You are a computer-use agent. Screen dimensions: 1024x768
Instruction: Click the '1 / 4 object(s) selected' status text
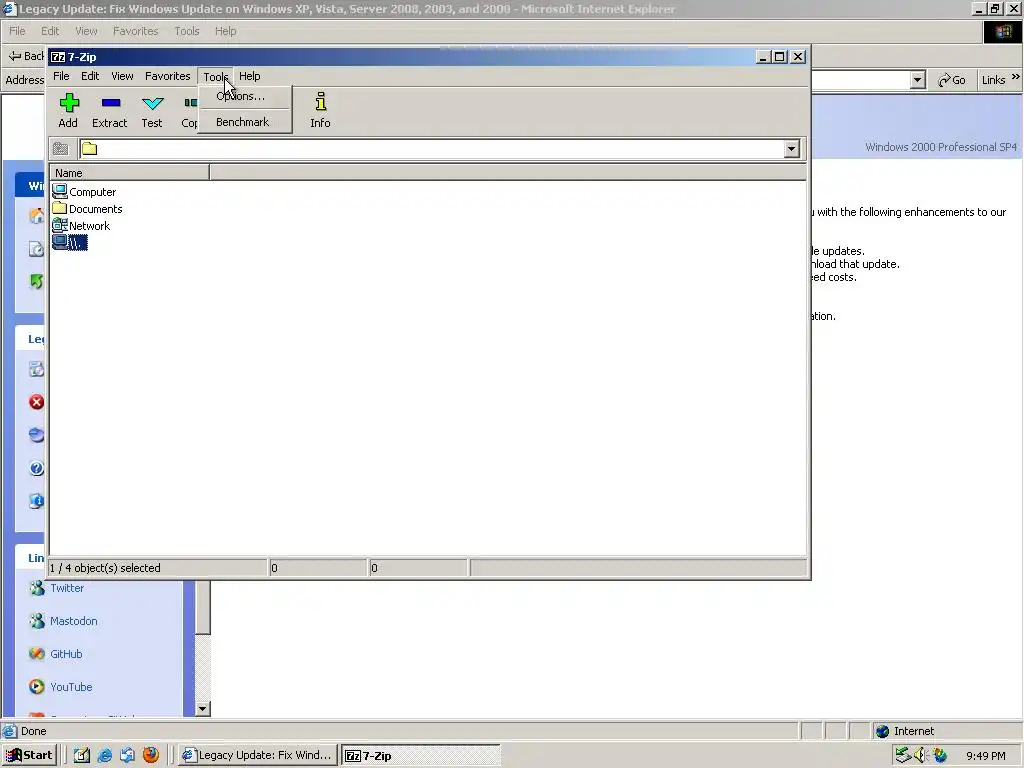click(105, 568)
